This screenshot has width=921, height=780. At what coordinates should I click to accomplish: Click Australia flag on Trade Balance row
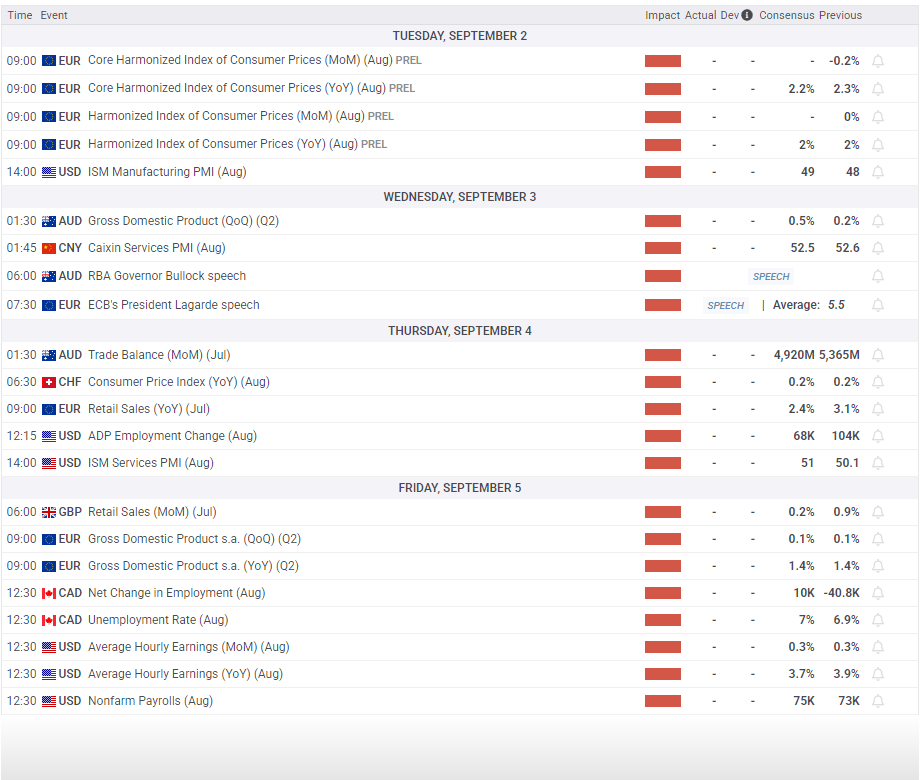tap(49, 355)
